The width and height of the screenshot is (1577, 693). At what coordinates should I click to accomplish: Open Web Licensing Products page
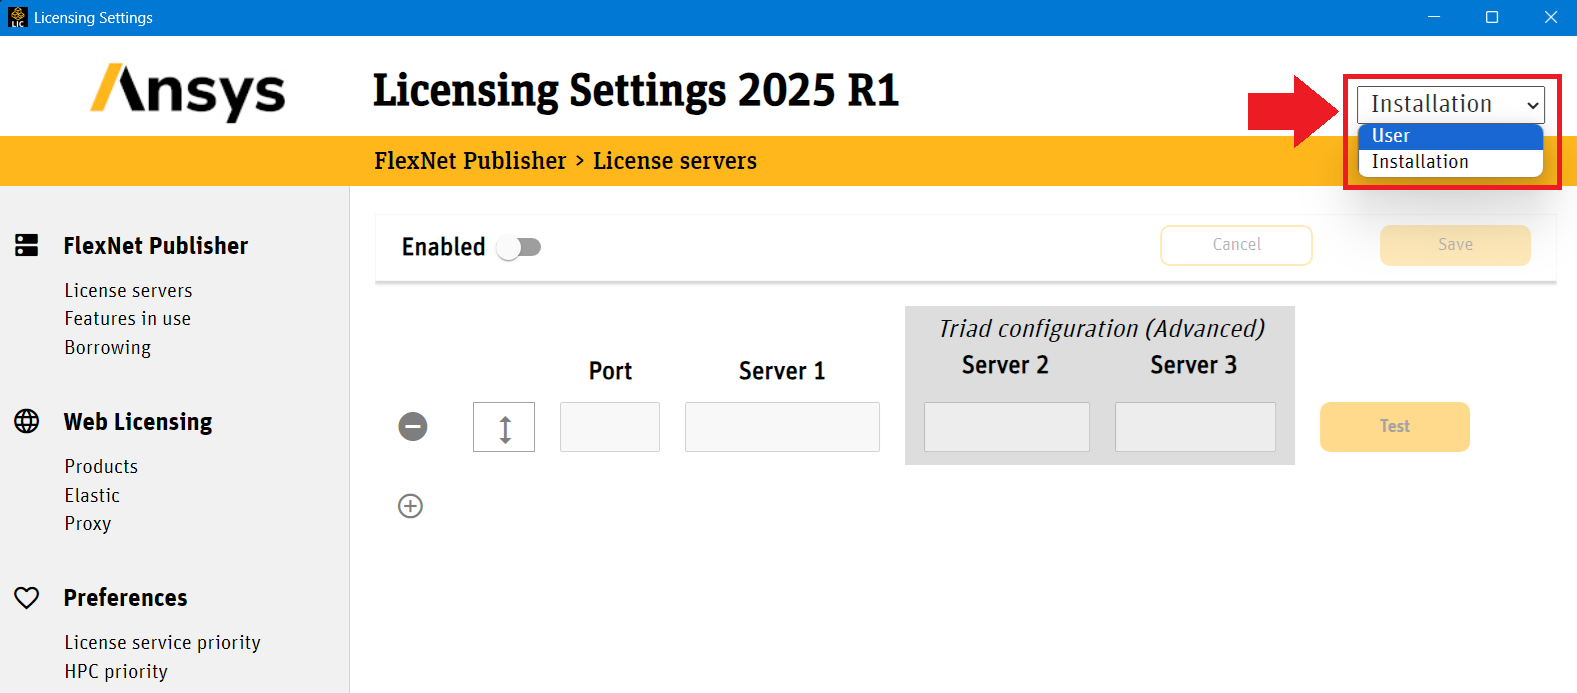click(x=101, y=467)
